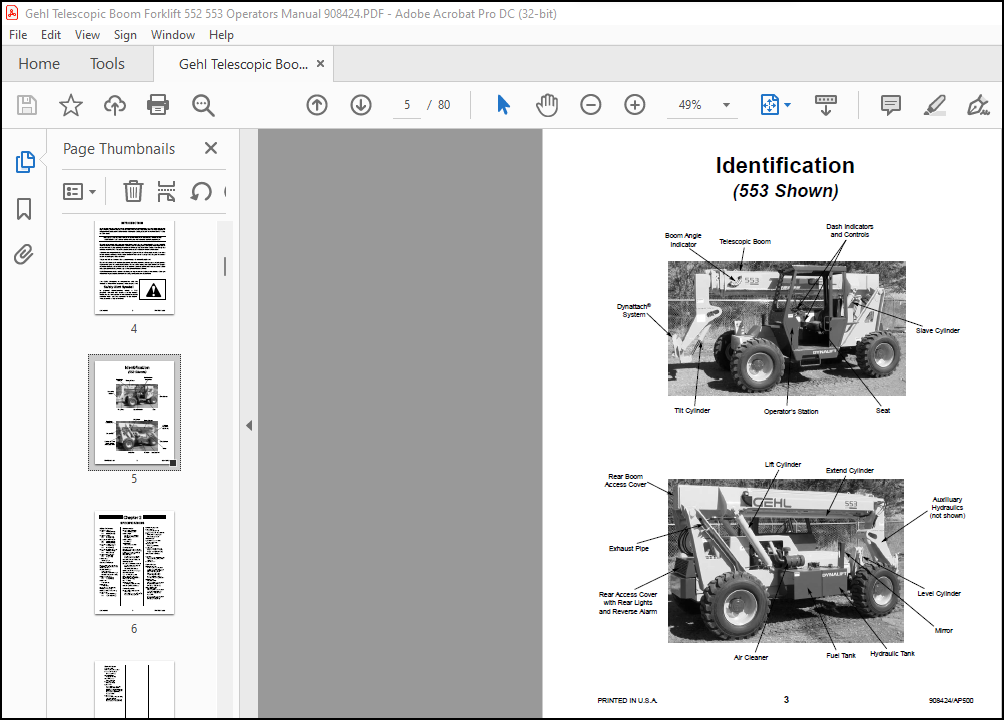Switch to the Home tab
Screen dimensions: 1004x720
coord(39,63)
